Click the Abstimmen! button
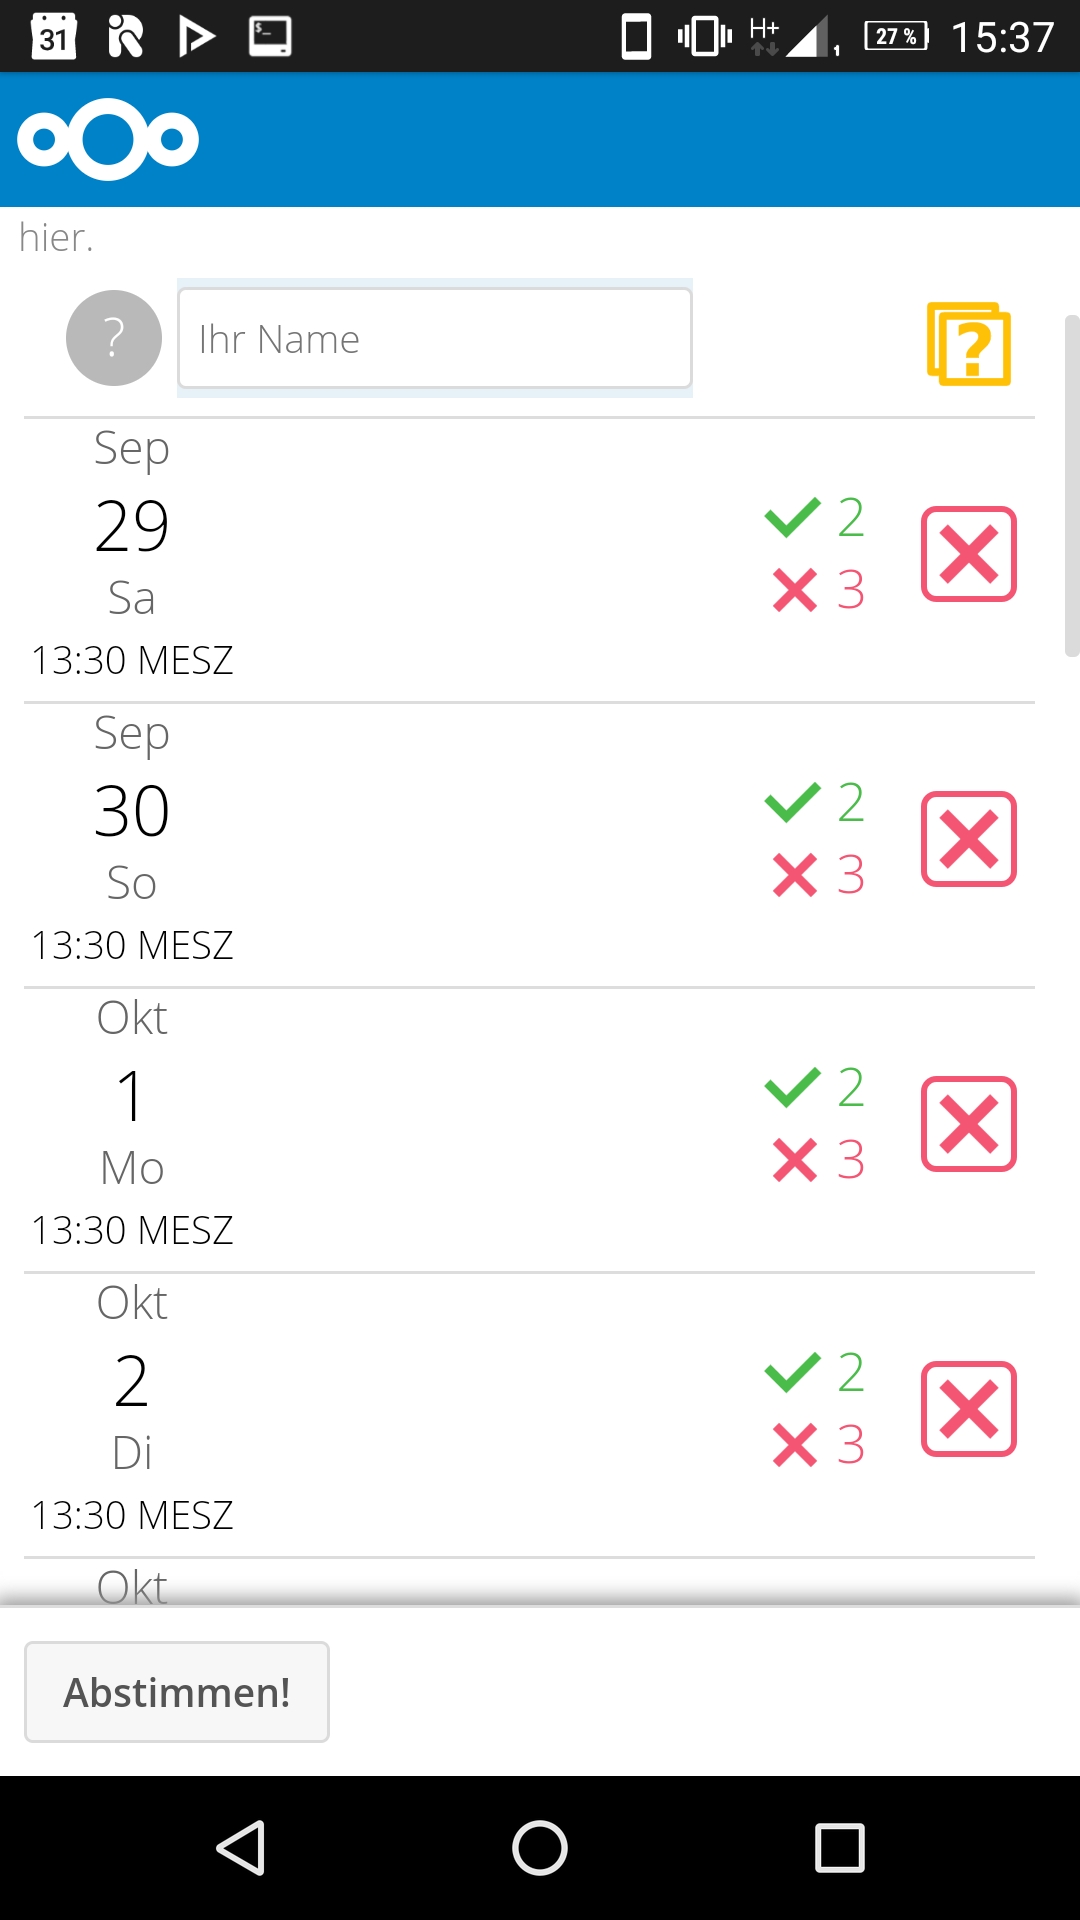The height and width of the screenshot is (1920, 1080). coord(177,1692)
